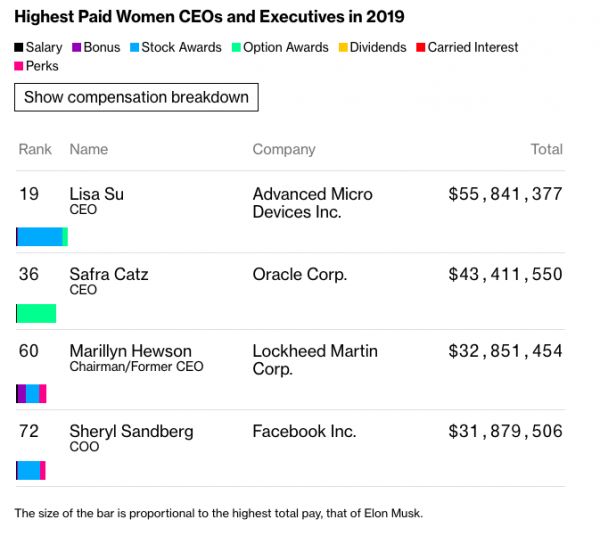Viewport: 600px width, 536px height.
Task: Click Safra Catz's green option awards bar
Action: point(36,314)
